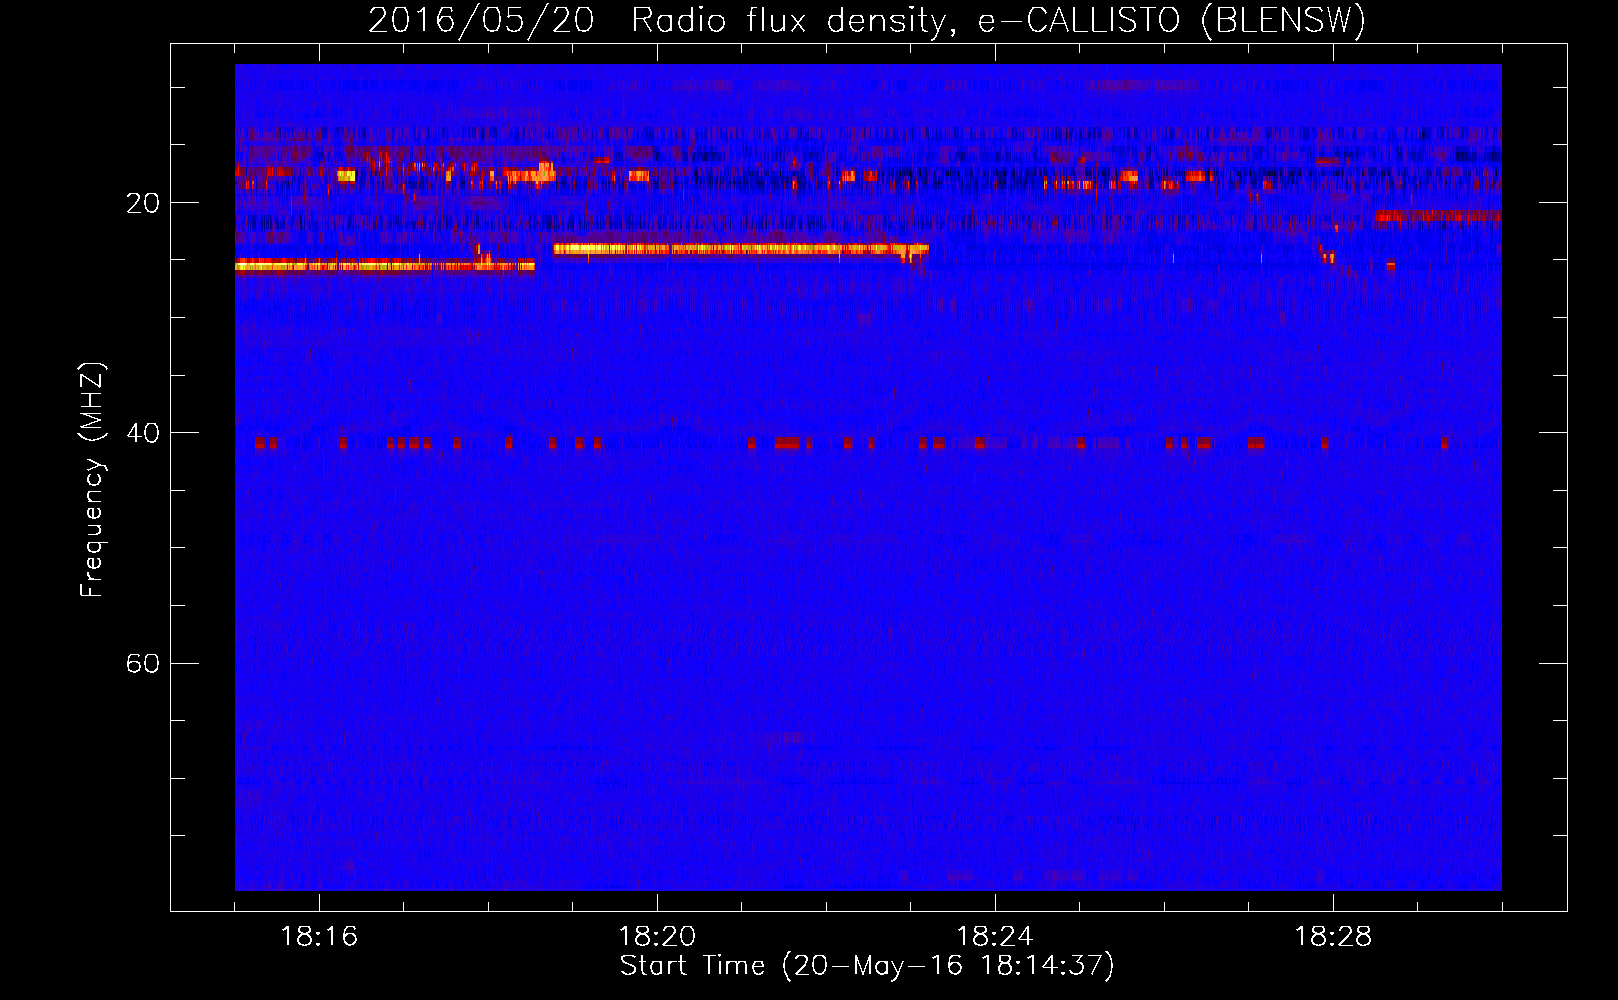The width and height of the screenshot is (1618, 1000).
Task: Click the red emission strip near 21 MHz at right
Action: click(1438, 215)
